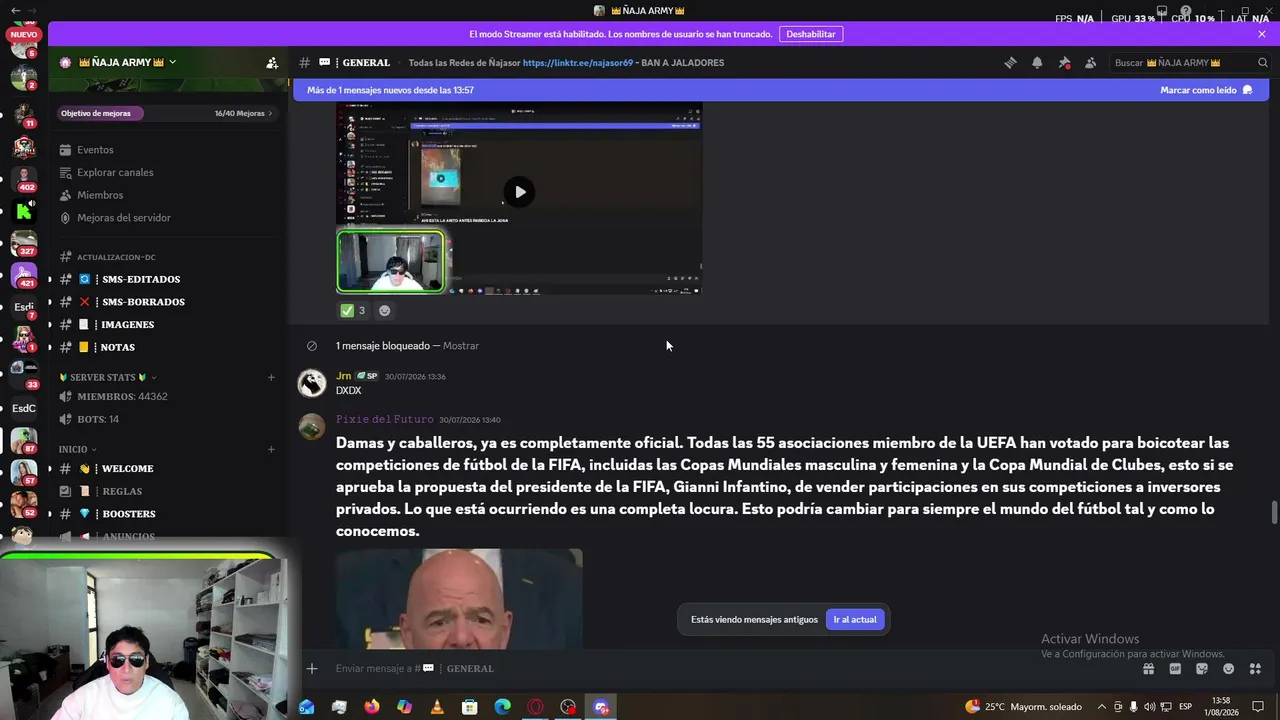Collapse the INICIO category
This screenshot has width=1280, height=720.
point(78,449)
